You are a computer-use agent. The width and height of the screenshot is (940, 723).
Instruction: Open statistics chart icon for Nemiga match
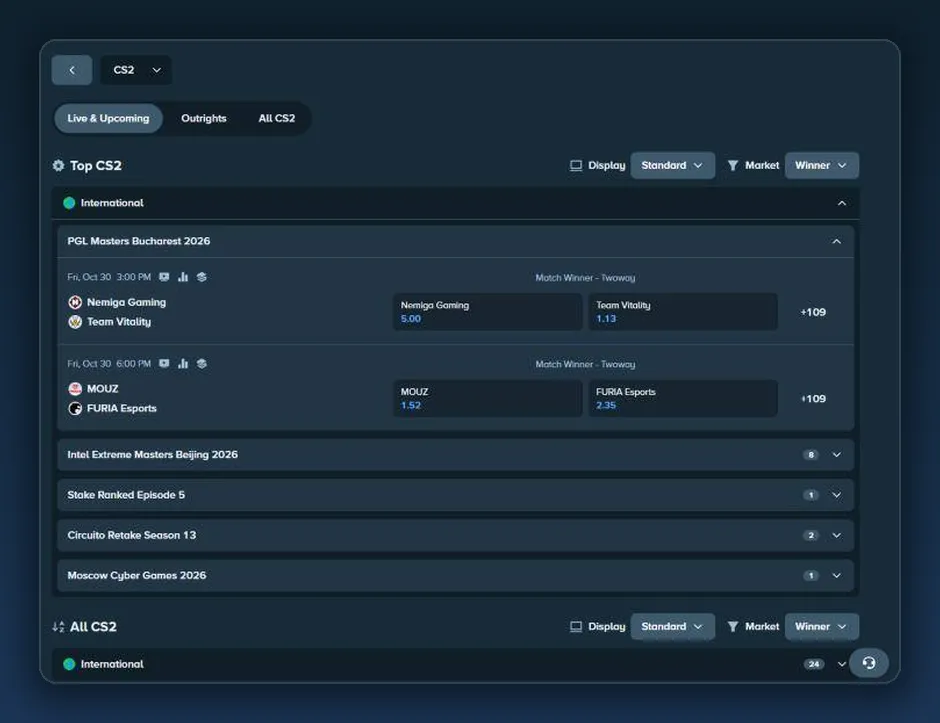[183, 277]
